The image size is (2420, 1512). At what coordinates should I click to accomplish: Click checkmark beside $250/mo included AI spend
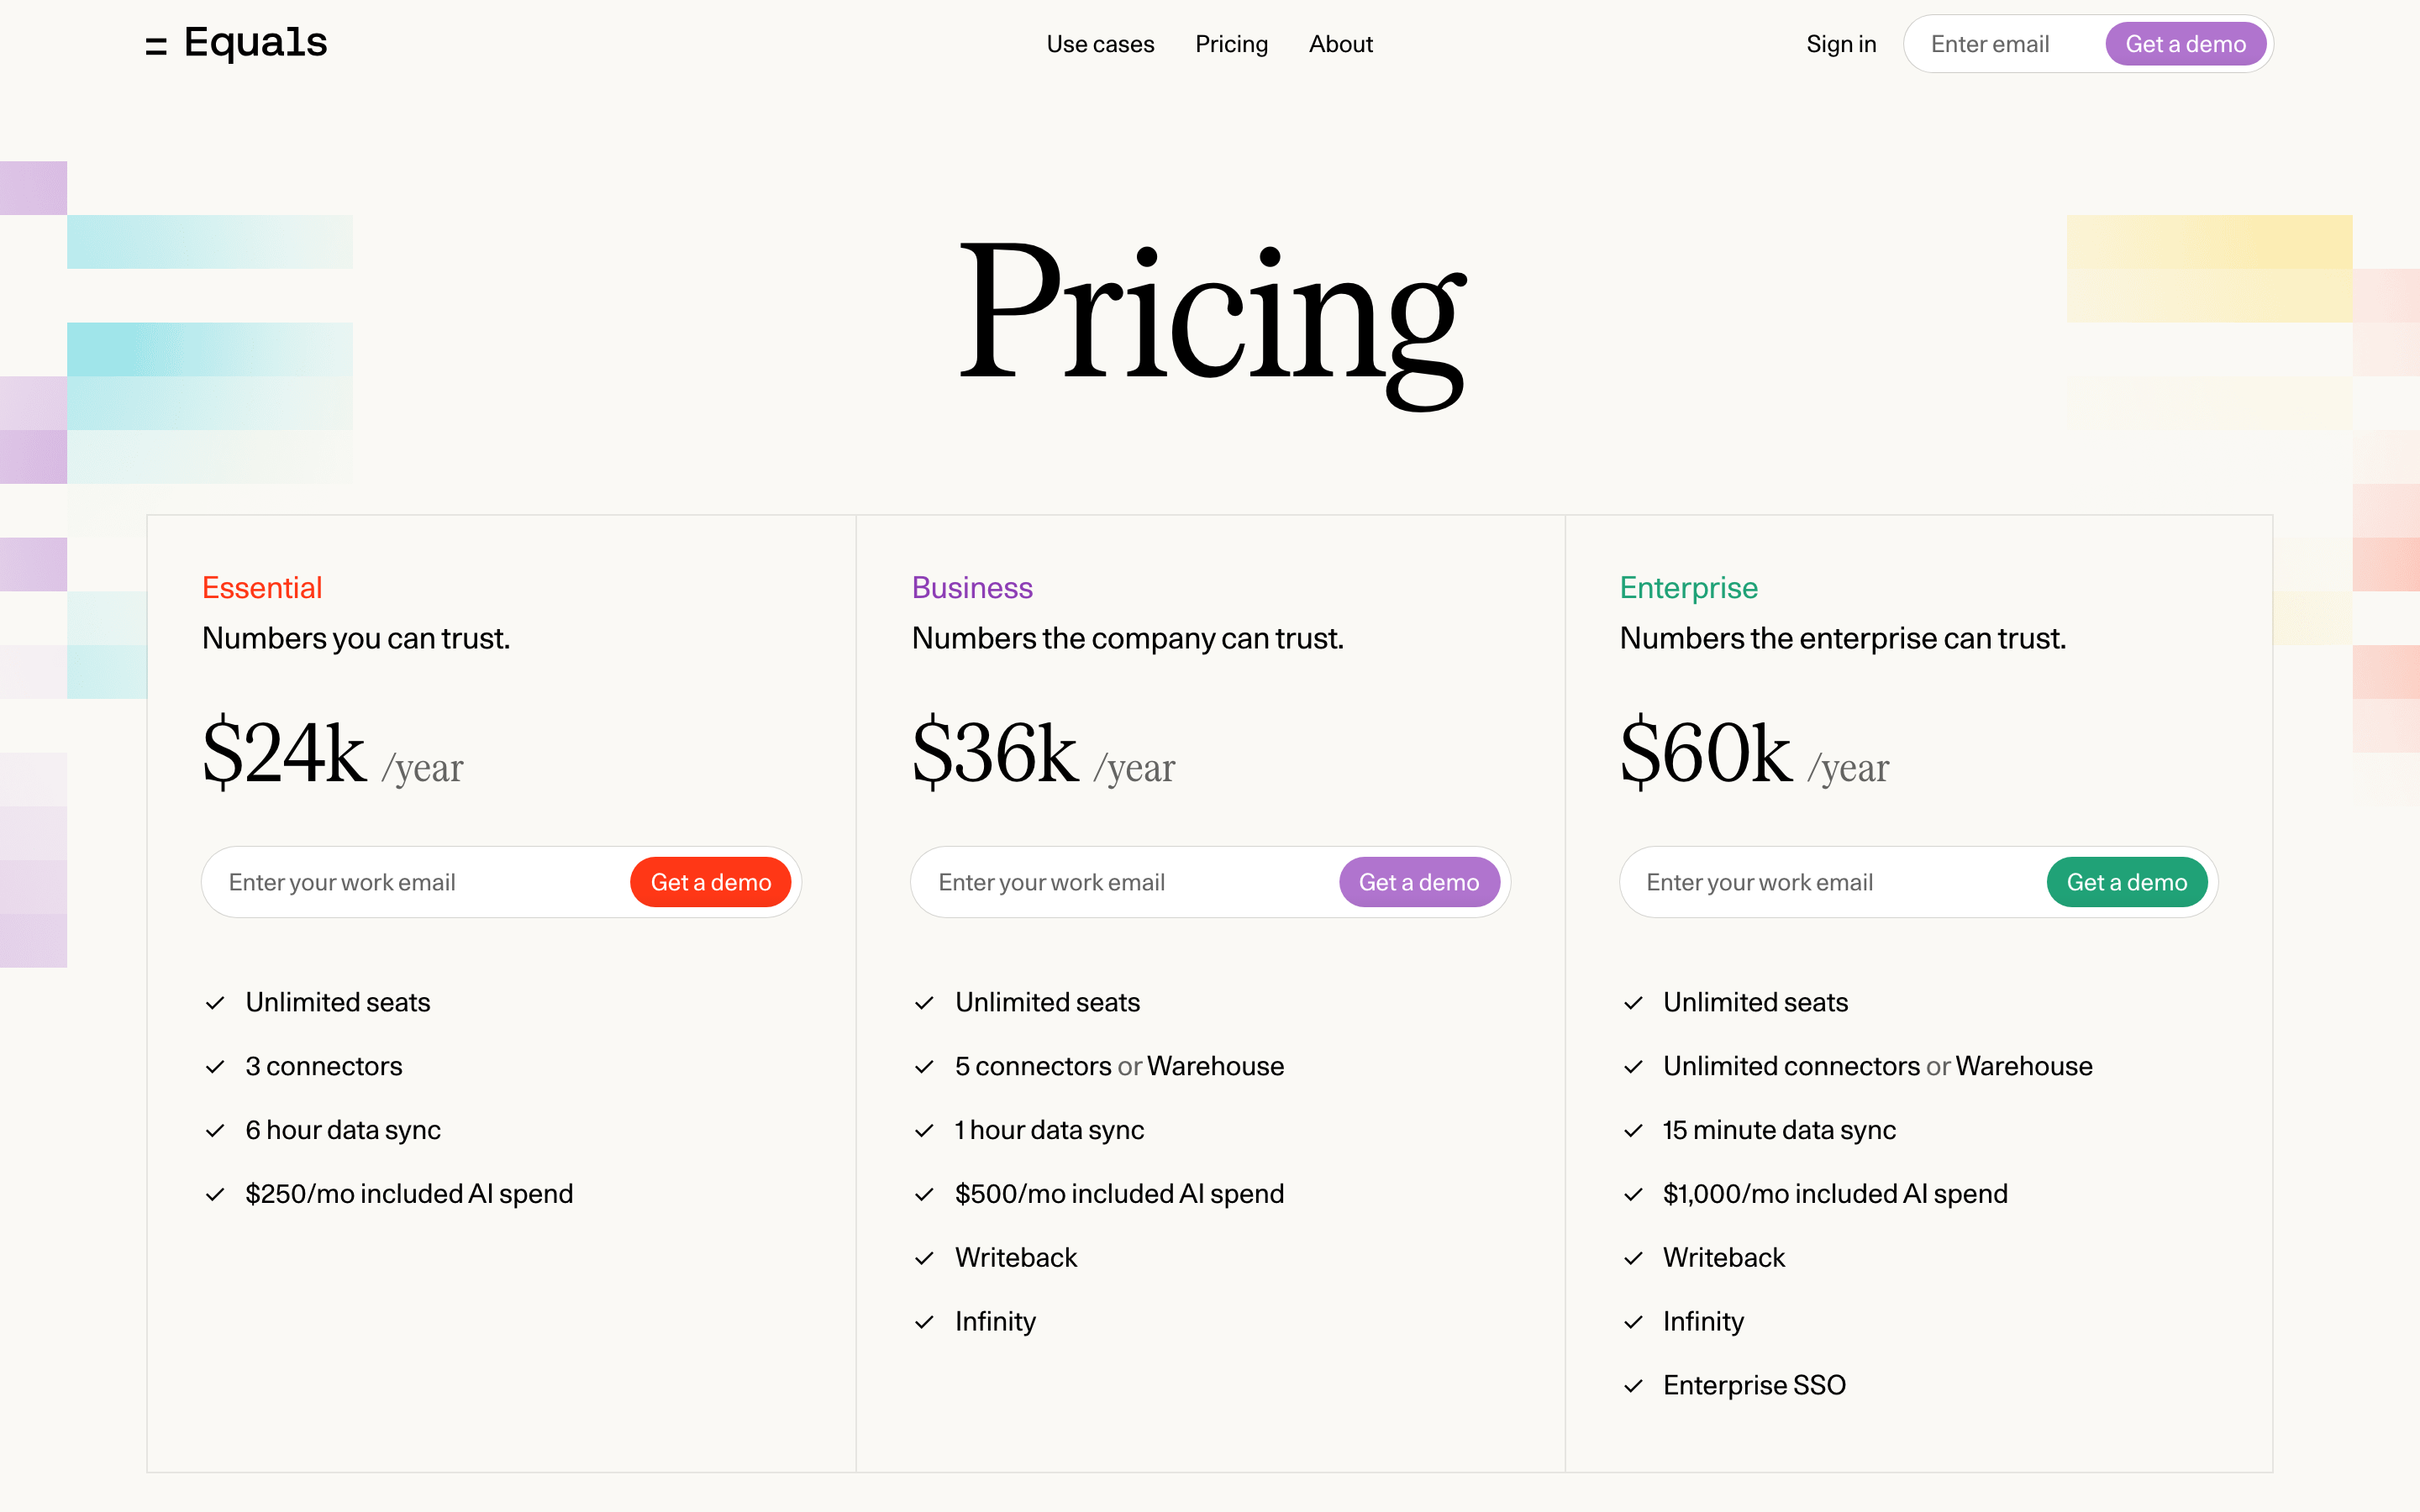[x=215, y=1195]
